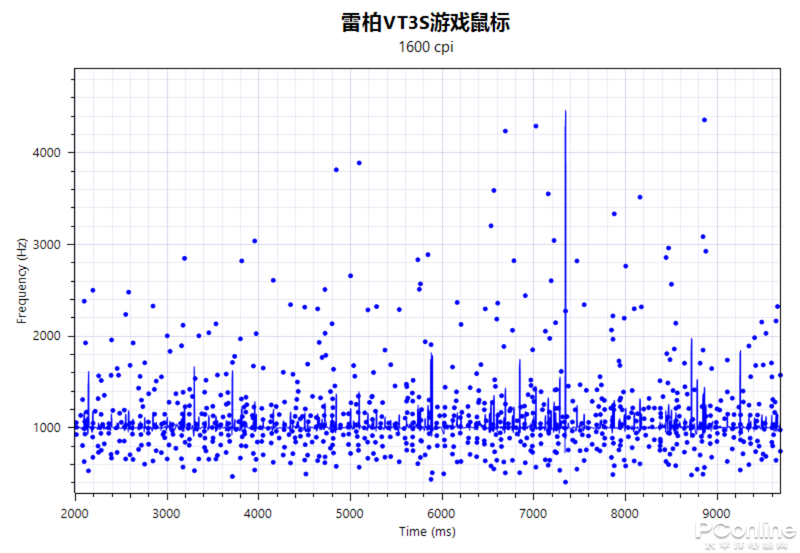This screenshot has width=800, height=553.
Task: Click the 8000 x-axis tick label
Action: (624, 513)
